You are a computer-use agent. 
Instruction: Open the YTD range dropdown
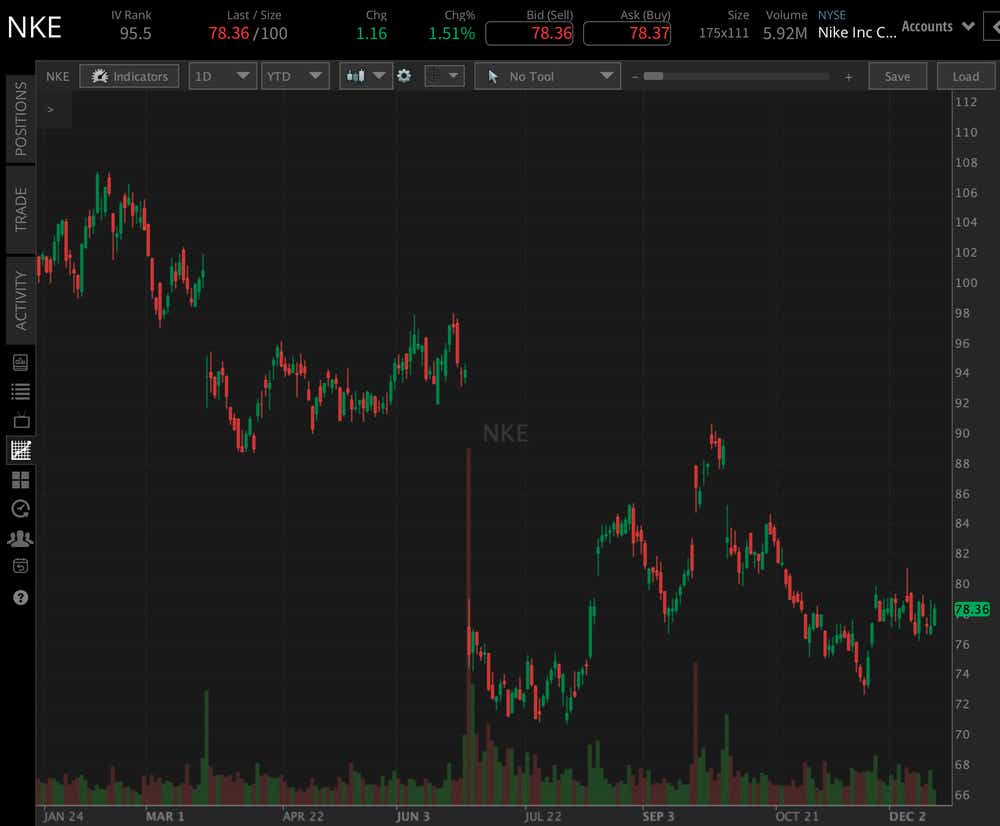[295, 75]
